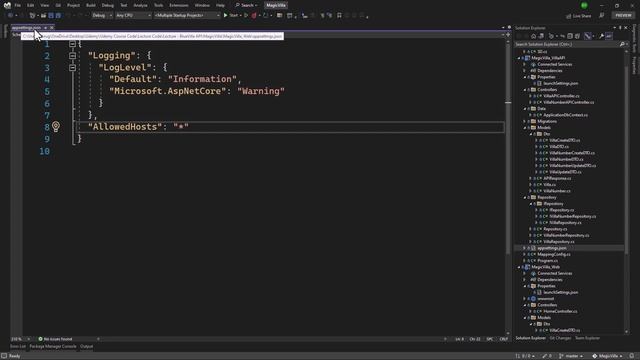The width and height of the screenshot is (640, 360).
Task: Open the Package Manager Console tab
Action: coord(53,347)
